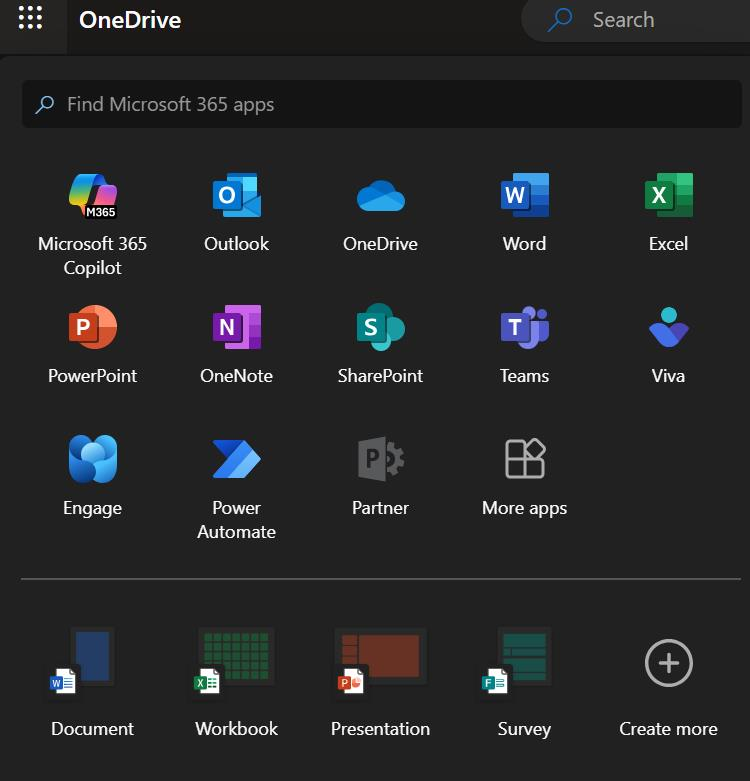The width and height of the screenshot is (750, 781).
Task: Click the top Search box
Action: tap(635, 20)
